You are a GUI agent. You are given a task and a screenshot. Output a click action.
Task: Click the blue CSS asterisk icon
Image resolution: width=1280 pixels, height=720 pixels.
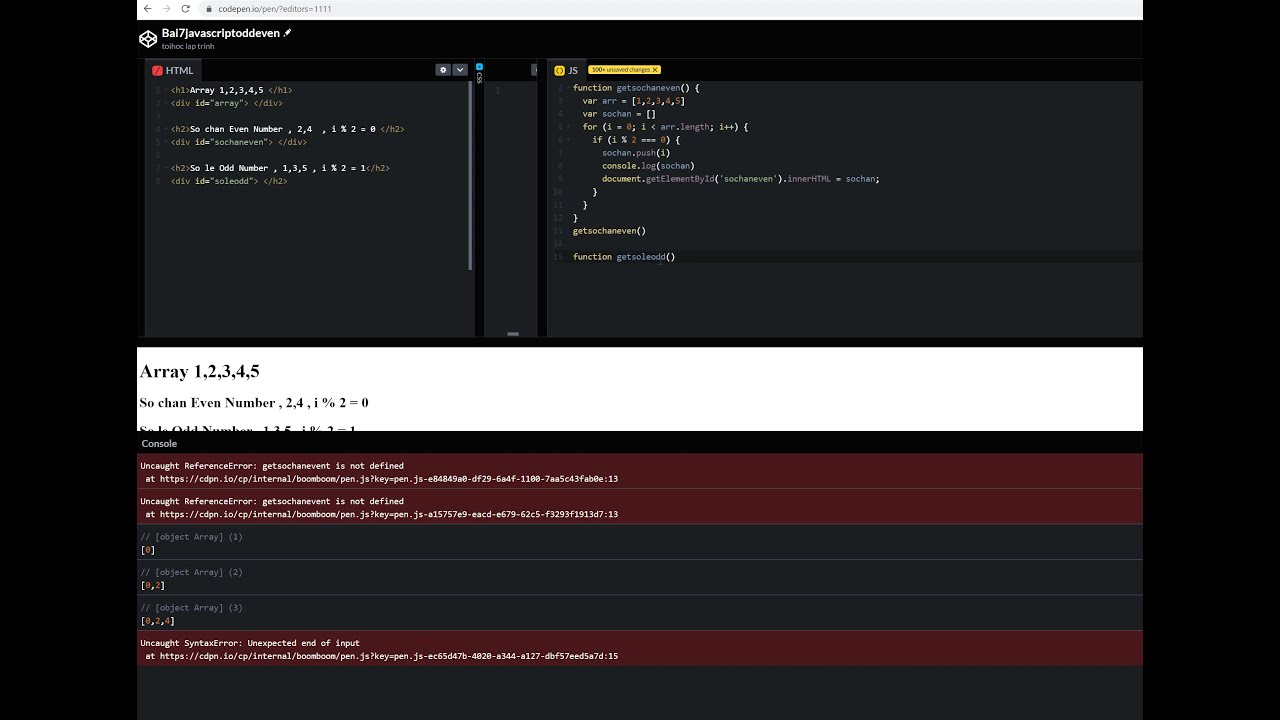(479, 67)
